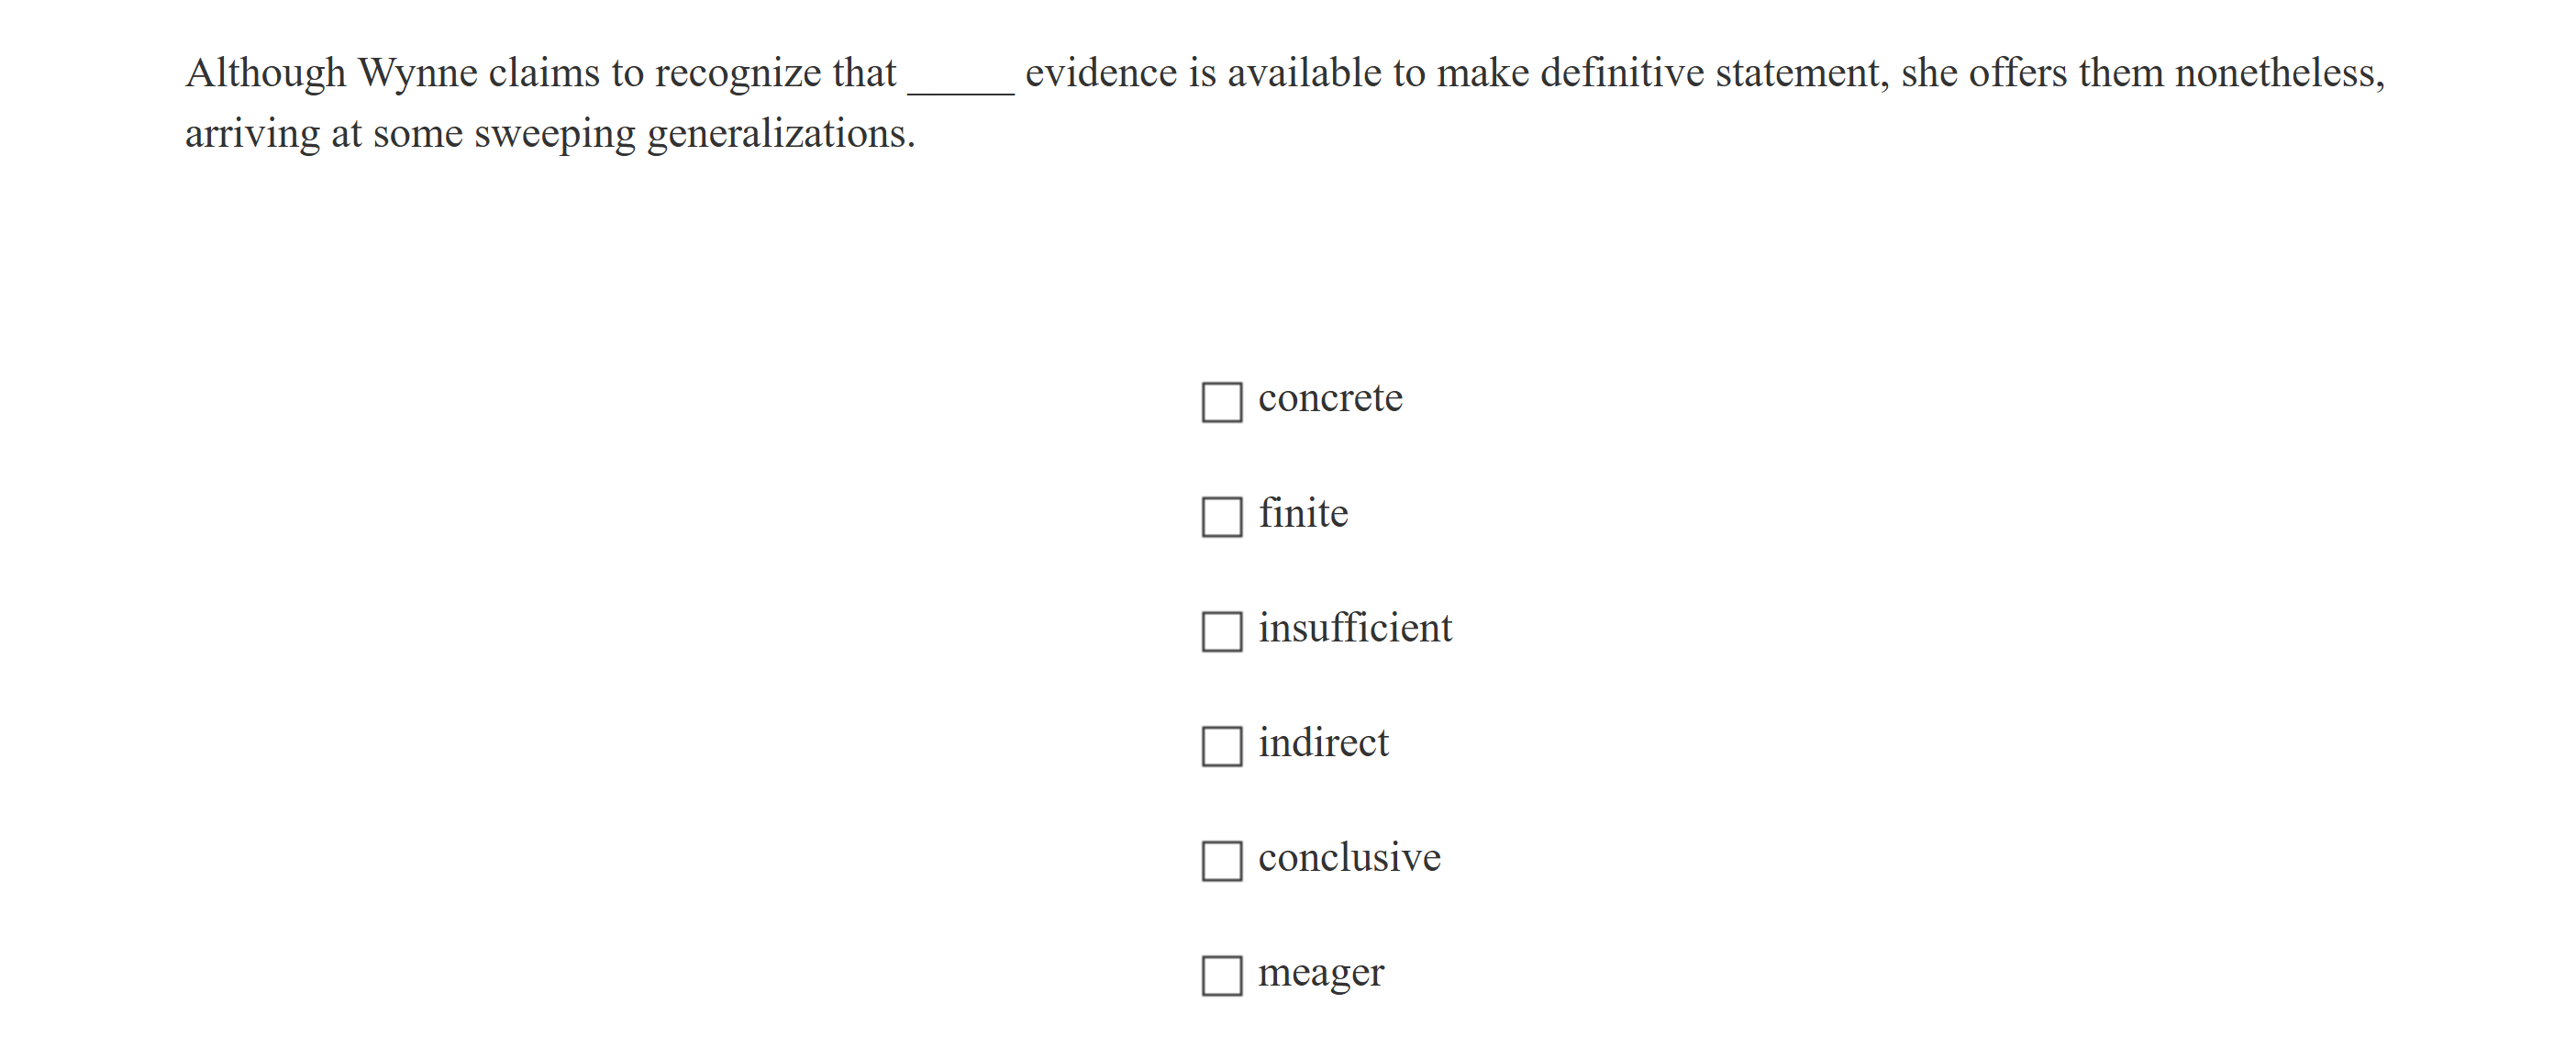Click the "finite" answer text label

pyautogui.click(x=1303, y=512)
